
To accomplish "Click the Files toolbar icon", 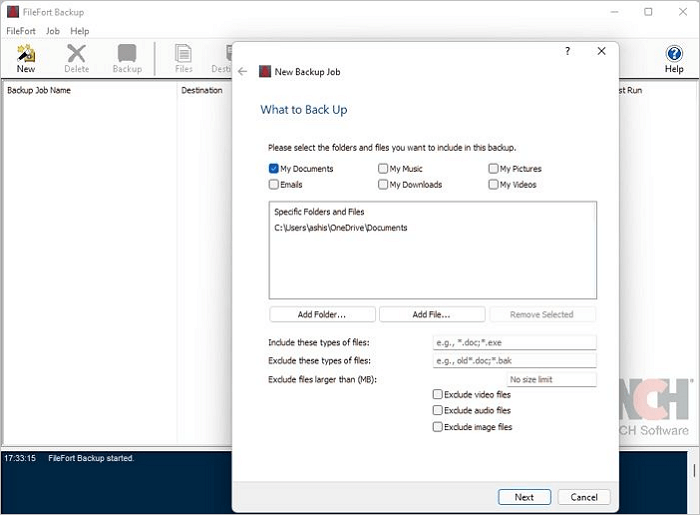I will (x=183, y=58).
